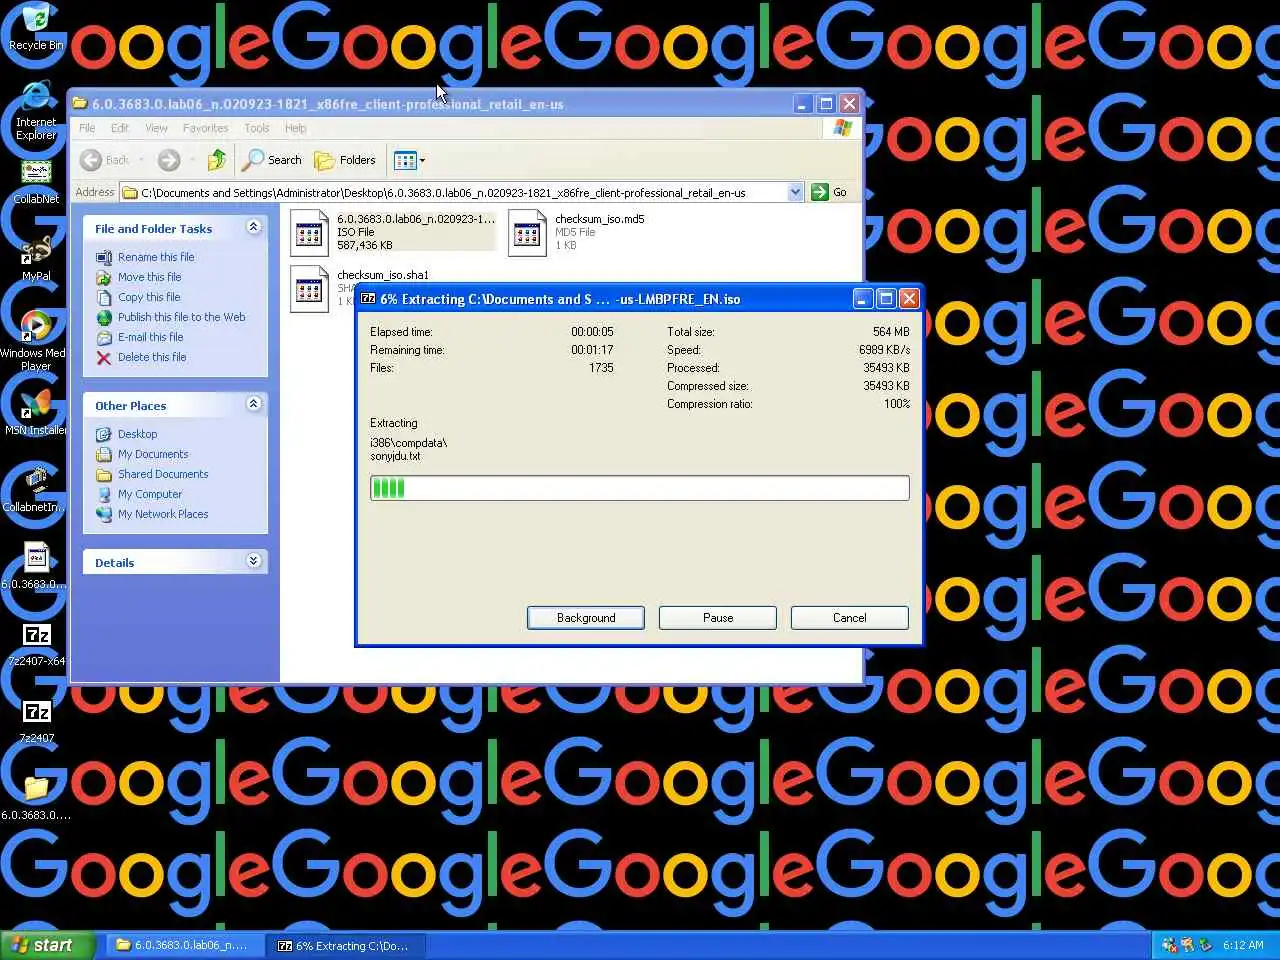Open the Start menu
This screenshot has height=960, width=1280.
46,945
